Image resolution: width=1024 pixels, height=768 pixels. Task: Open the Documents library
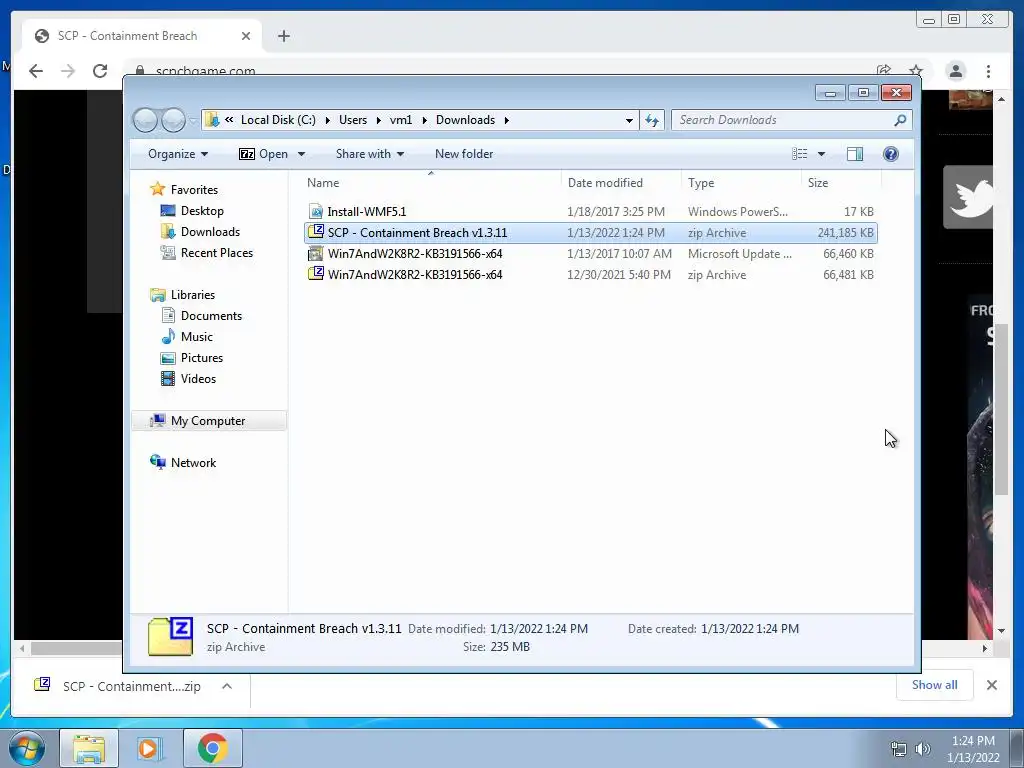point(211,316)
